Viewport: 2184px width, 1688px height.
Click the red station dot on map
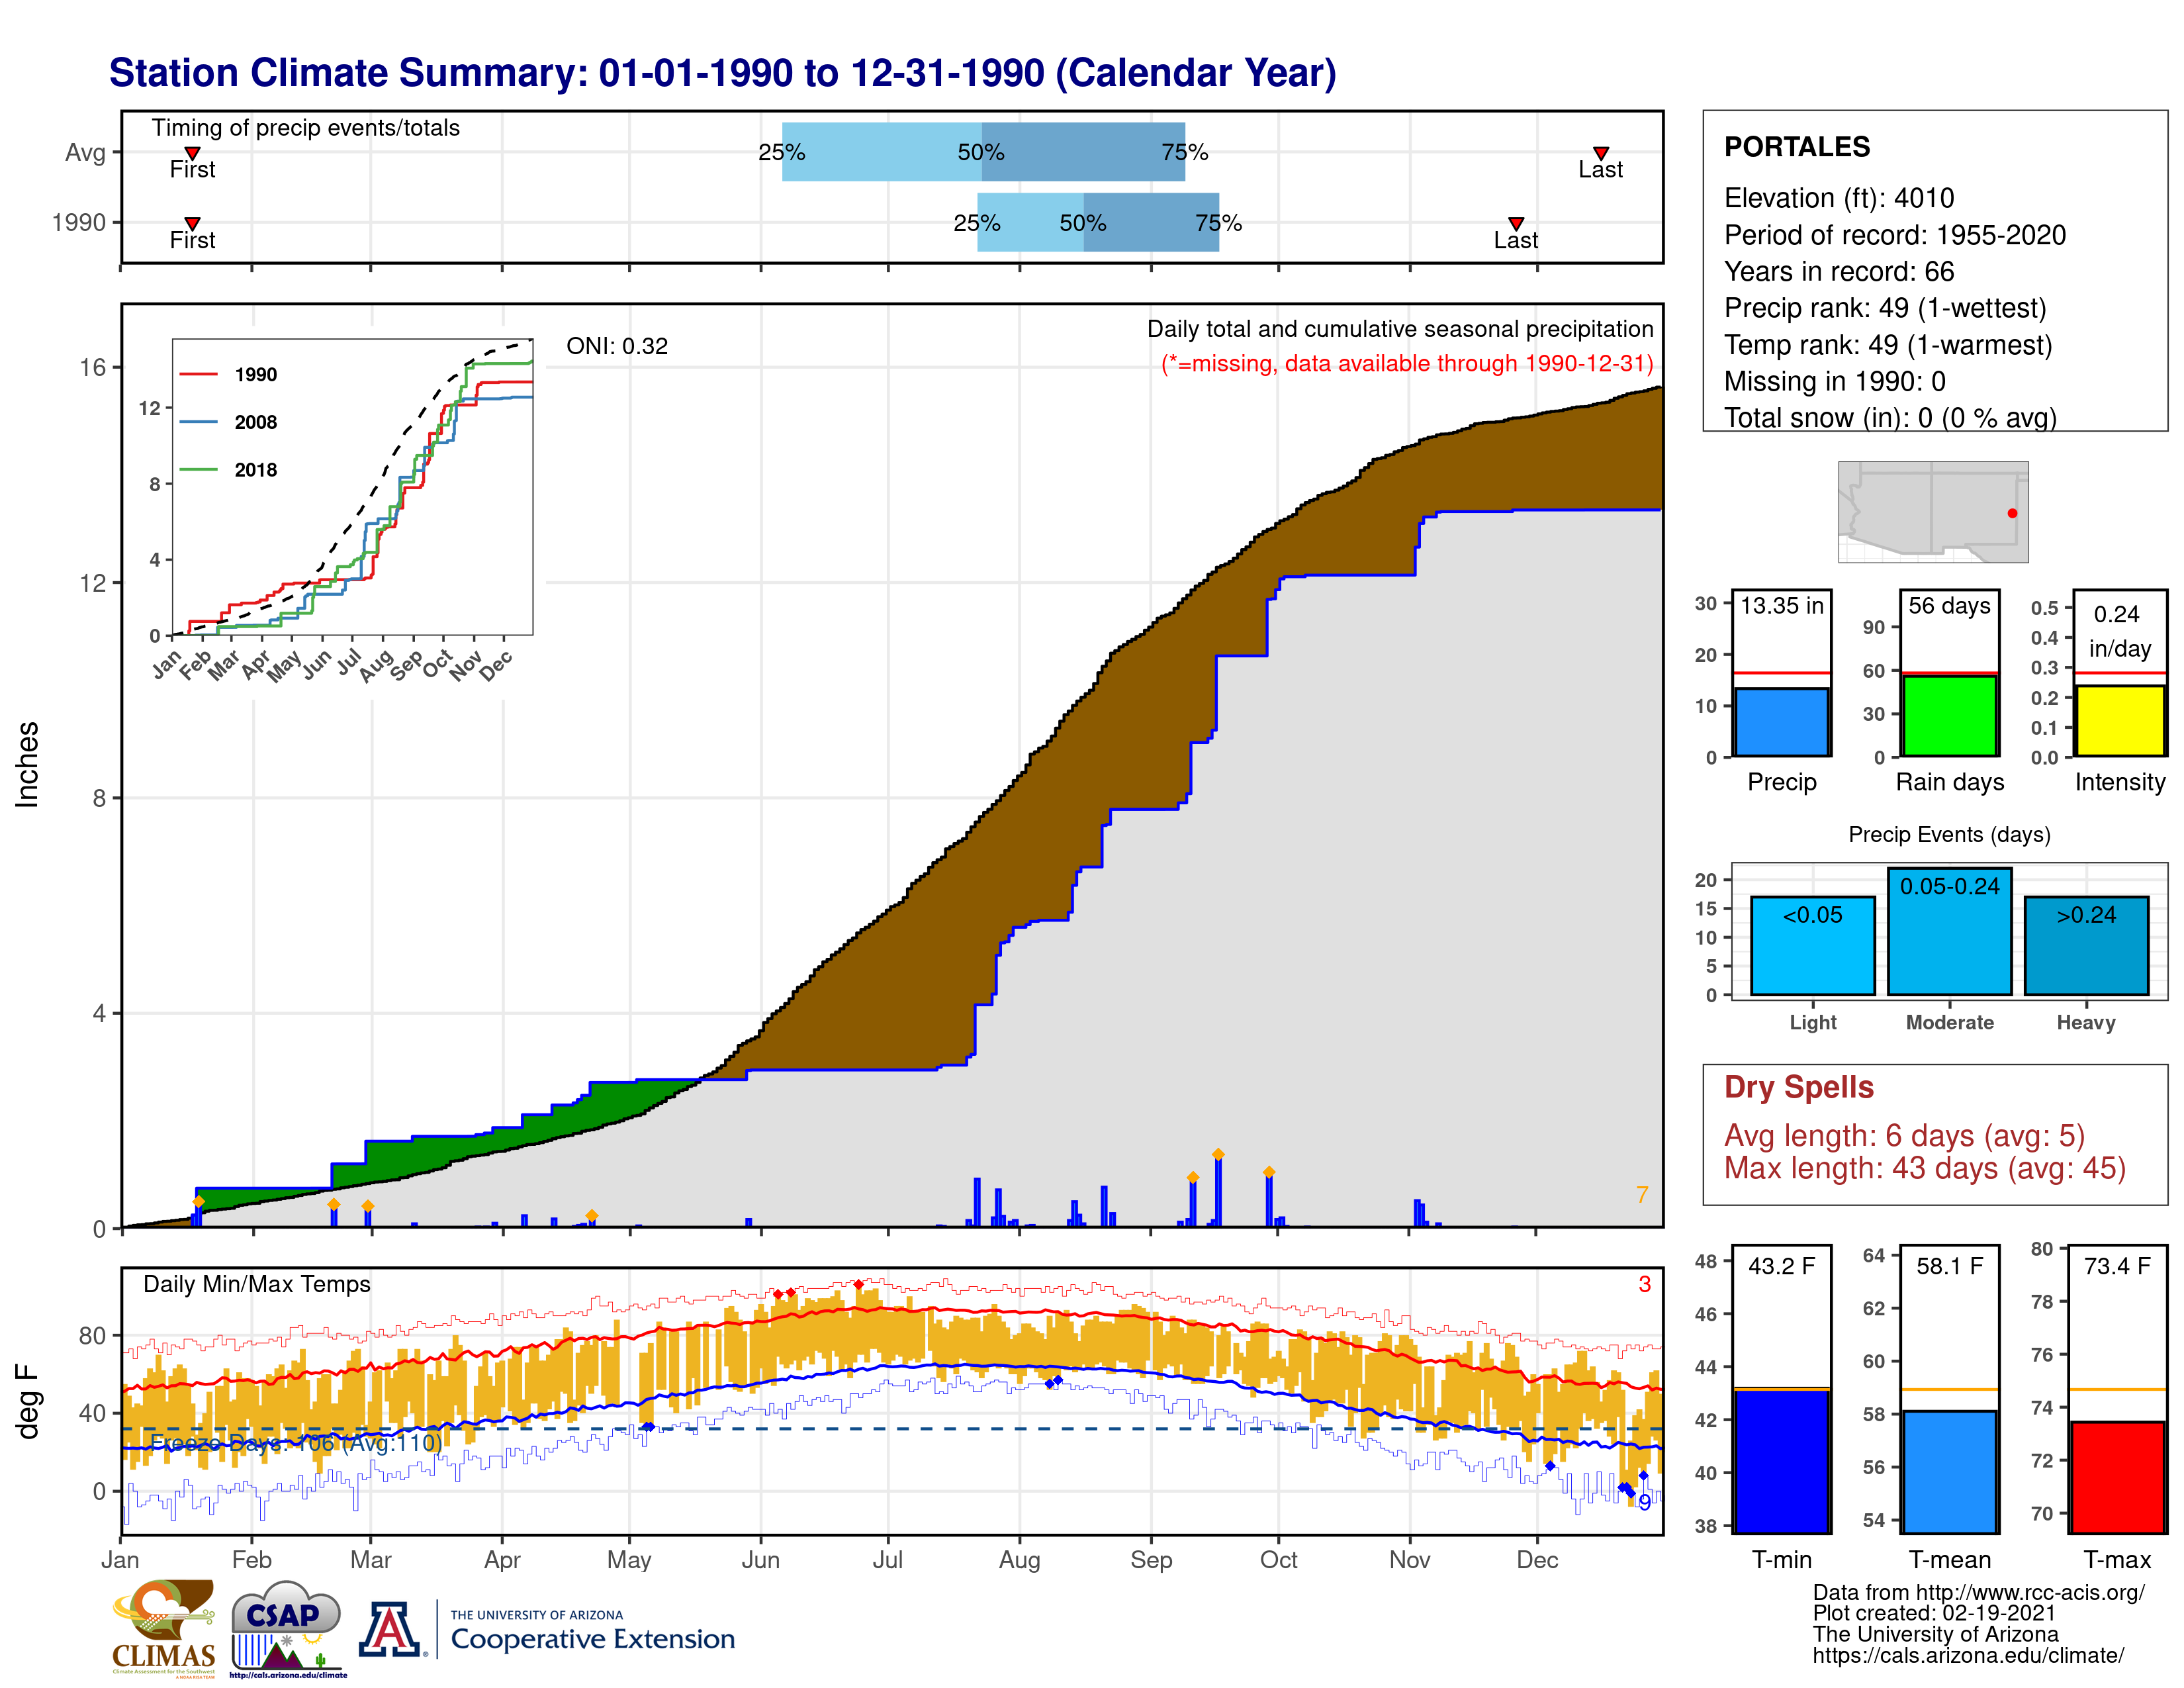(x=2012, y=513)
